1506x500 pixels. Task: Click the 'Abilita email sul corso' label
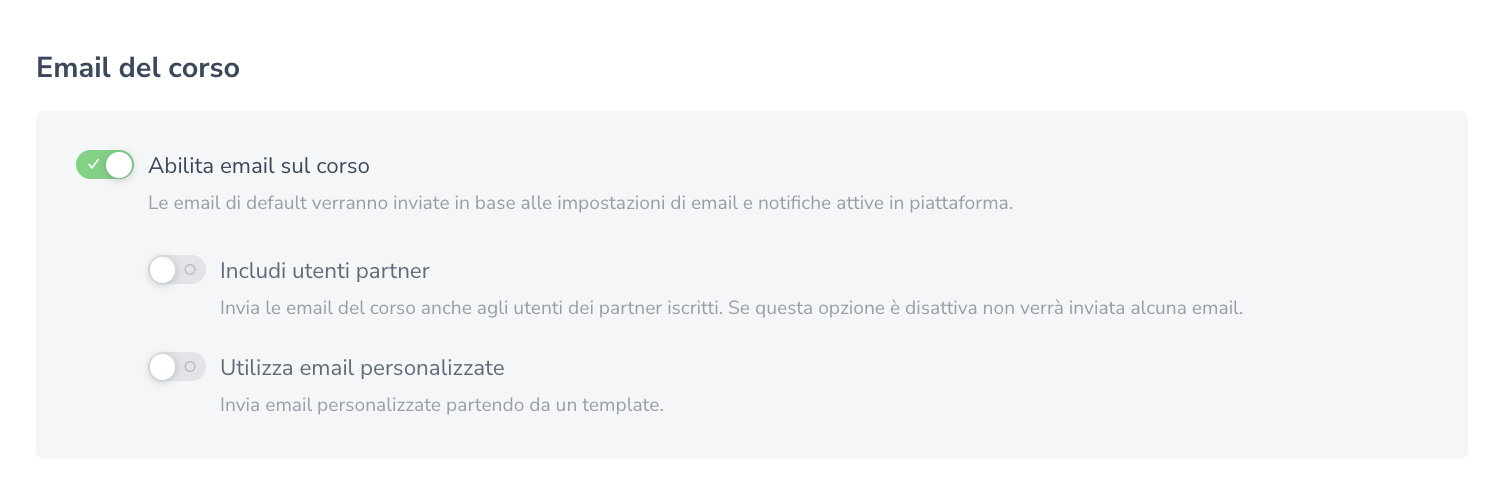tap(259, 165)
